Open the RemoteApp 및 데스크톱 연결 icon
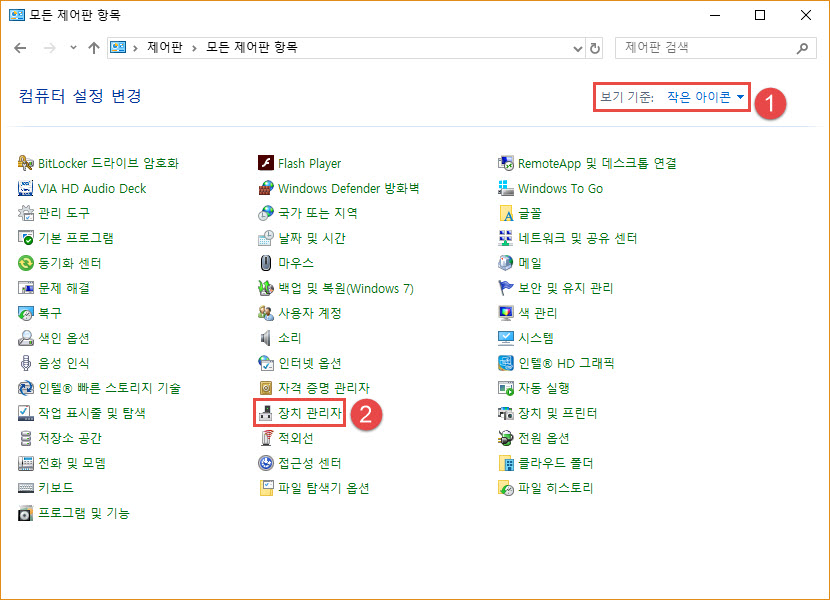 [506, 163]
